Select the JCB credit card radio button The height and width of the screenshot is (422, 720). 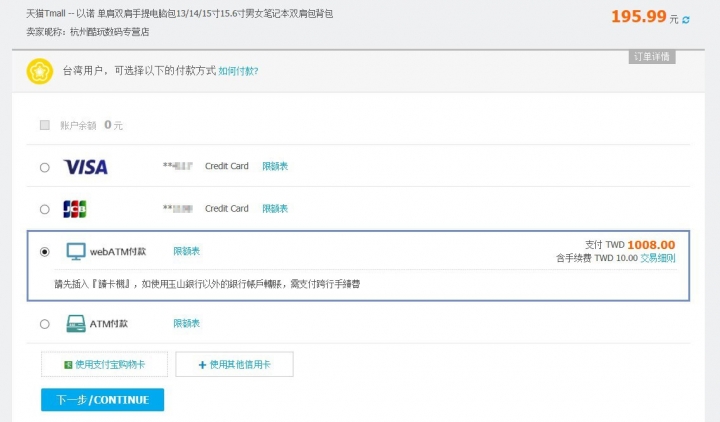(x=45, y=209)
